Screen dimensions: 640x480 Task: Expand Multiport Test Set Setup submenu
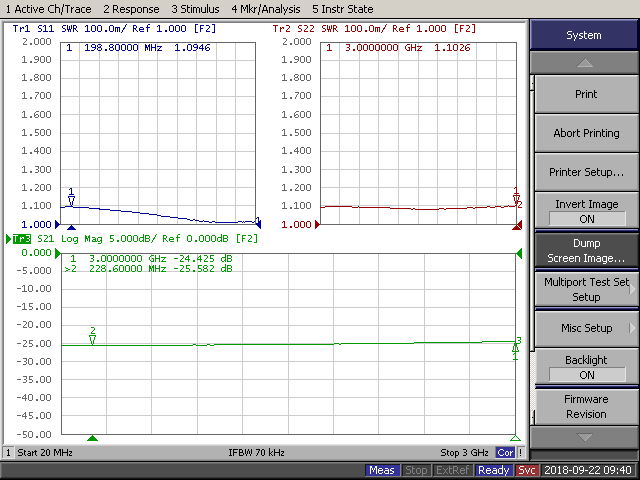(586, 289)
